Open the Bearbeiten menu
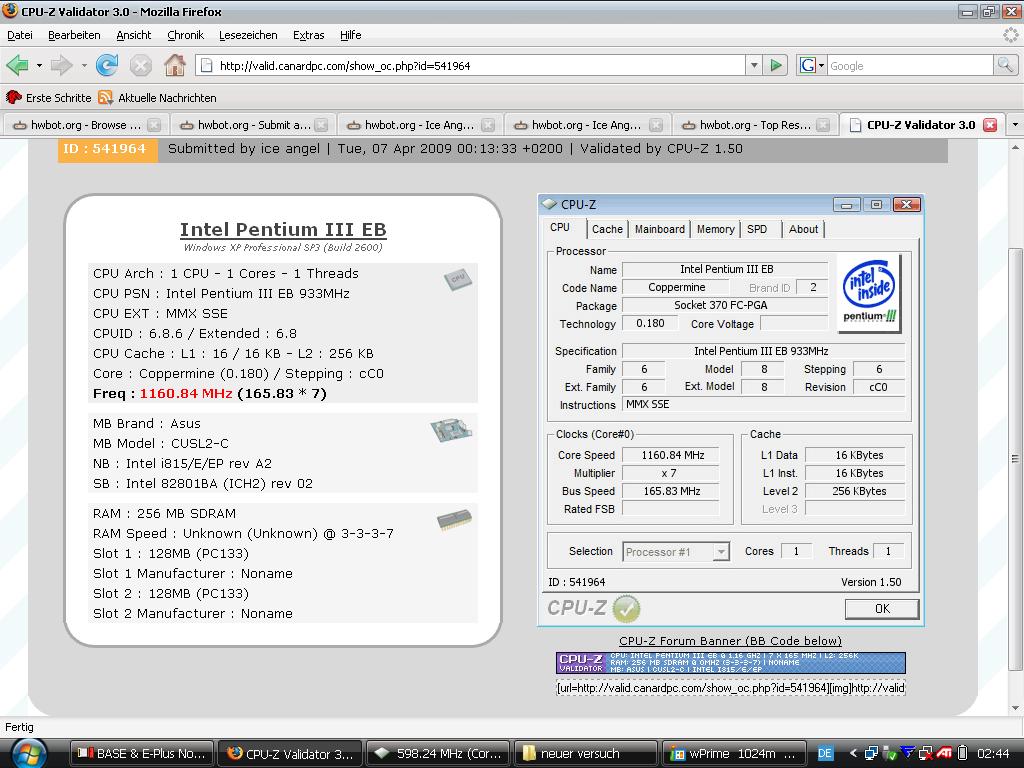 pos(74,35)
